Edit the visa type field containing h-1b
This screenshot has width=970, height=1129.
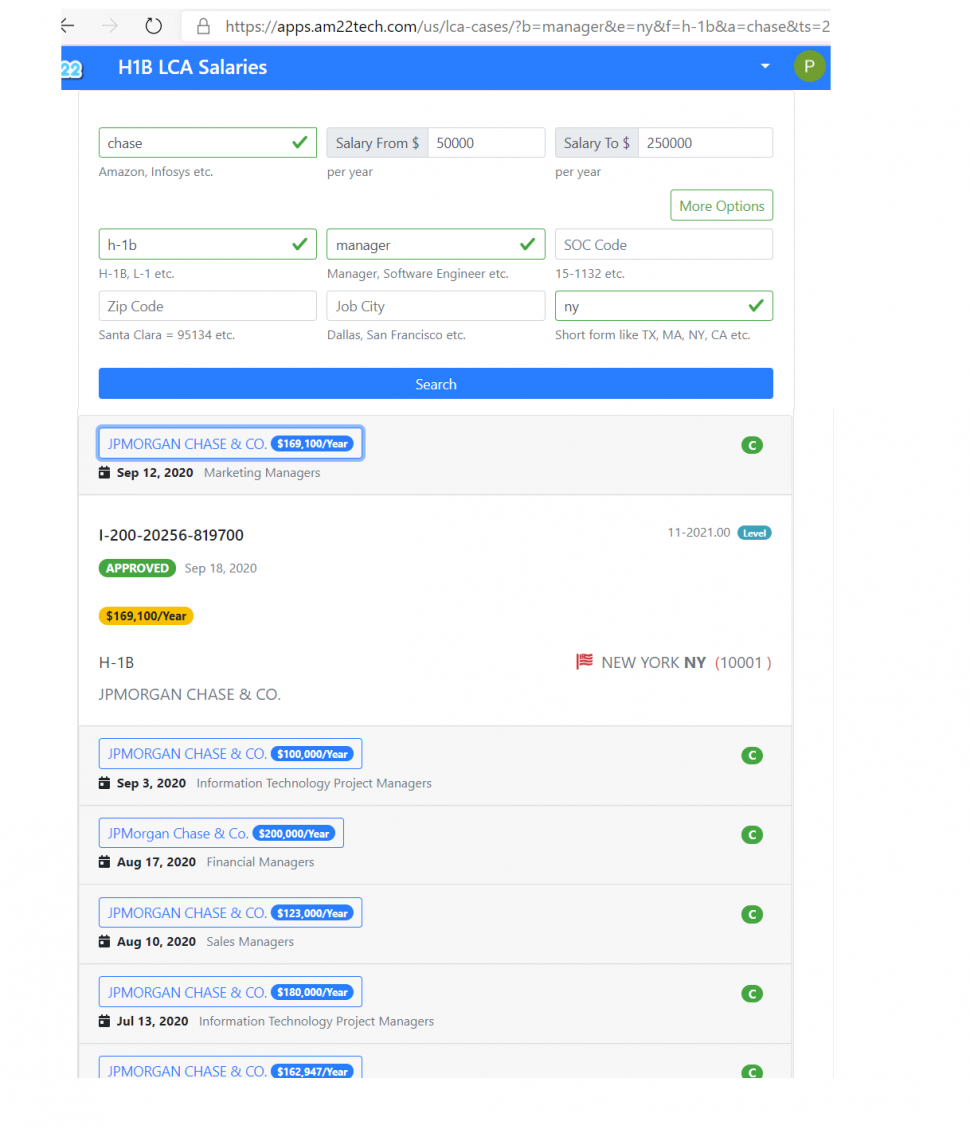click(207, 245)
